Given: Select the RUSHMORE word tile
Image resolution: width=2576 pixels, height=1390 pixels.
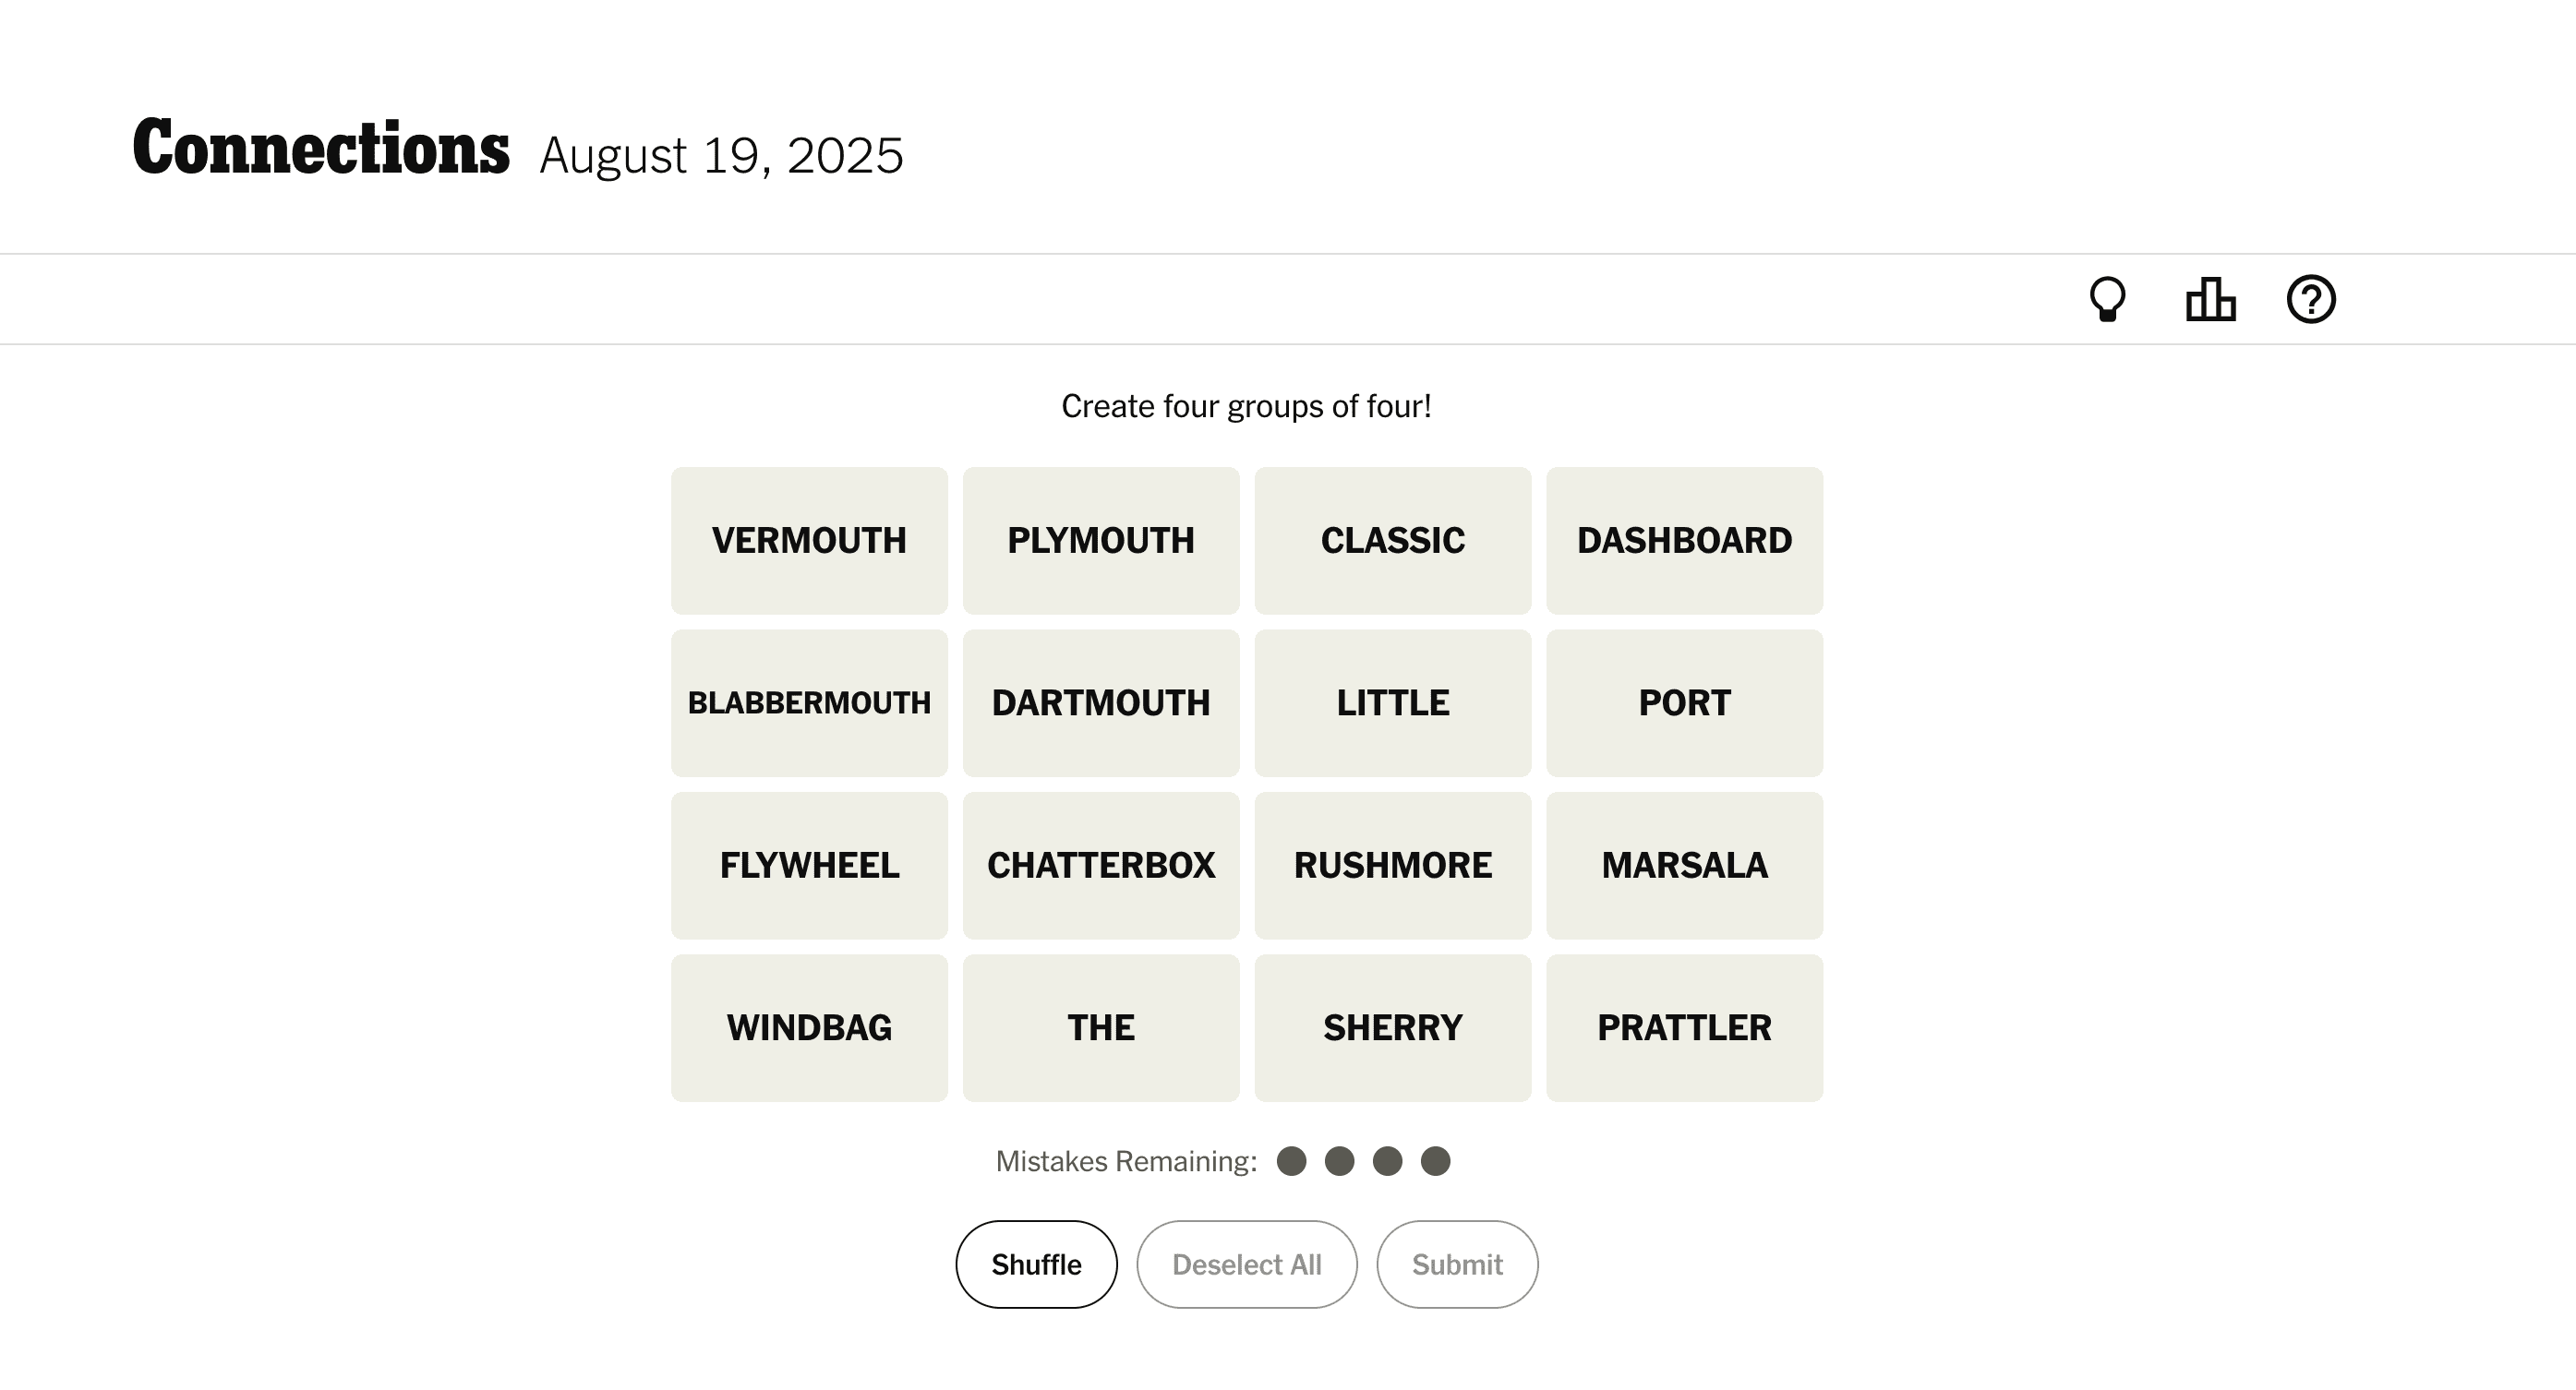Looking at the screenshot, I should coord(1392,865).
